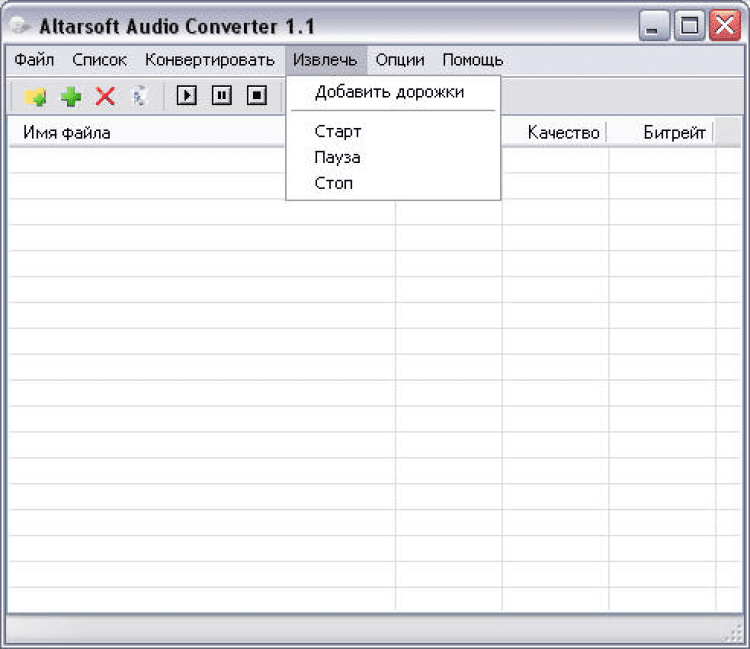Select Пауза in the Извлечь menu
This screenshot has width=750, height=649.
pos(393,157)
